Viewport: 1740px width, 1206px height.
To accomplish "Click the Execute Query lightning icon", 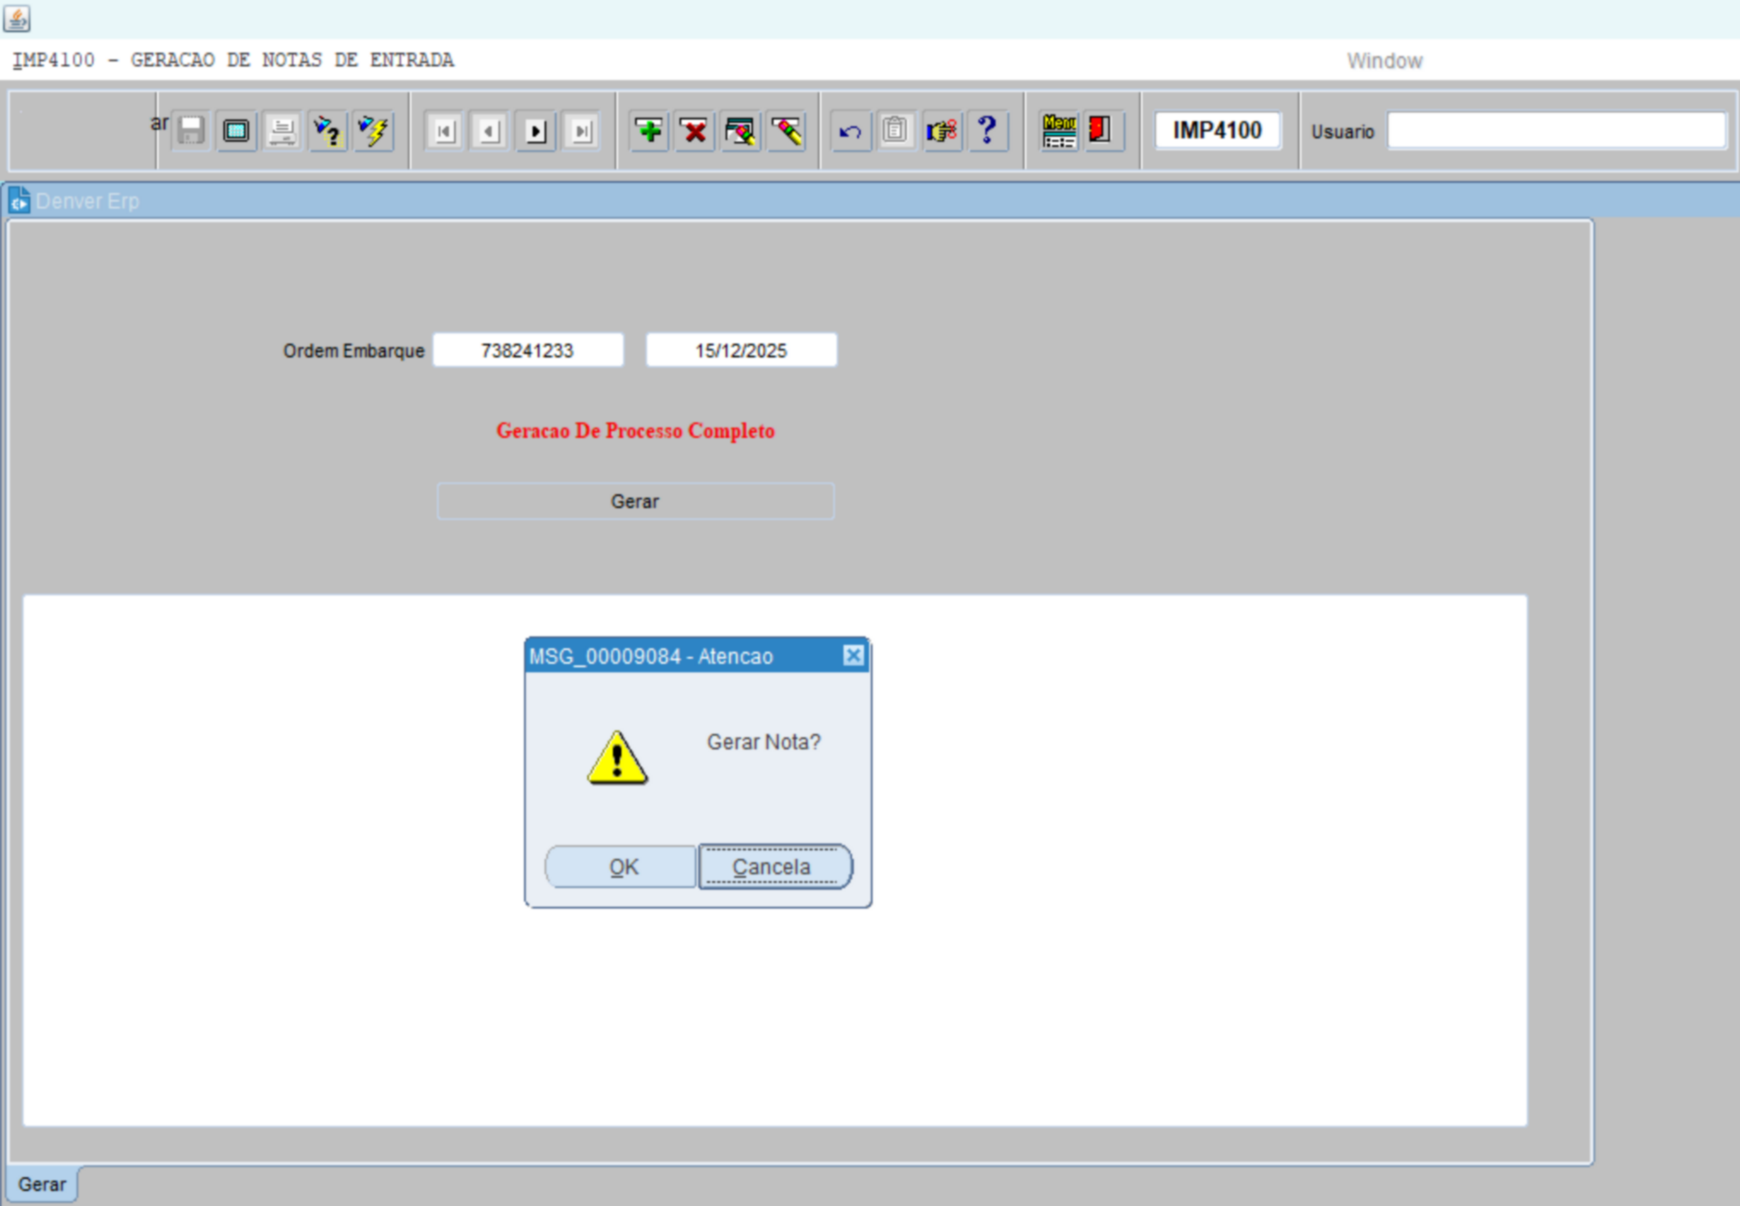I will pos(374,131).
